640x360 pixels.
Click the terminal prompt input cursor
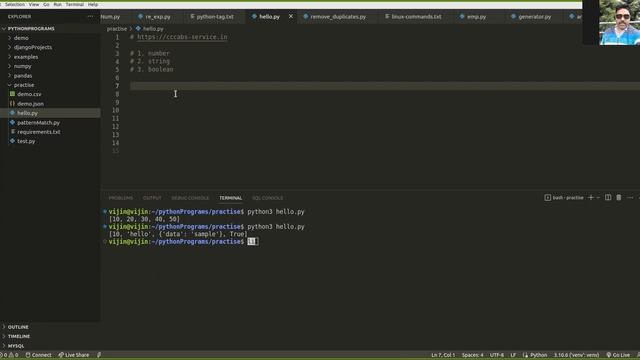point(252,242)
